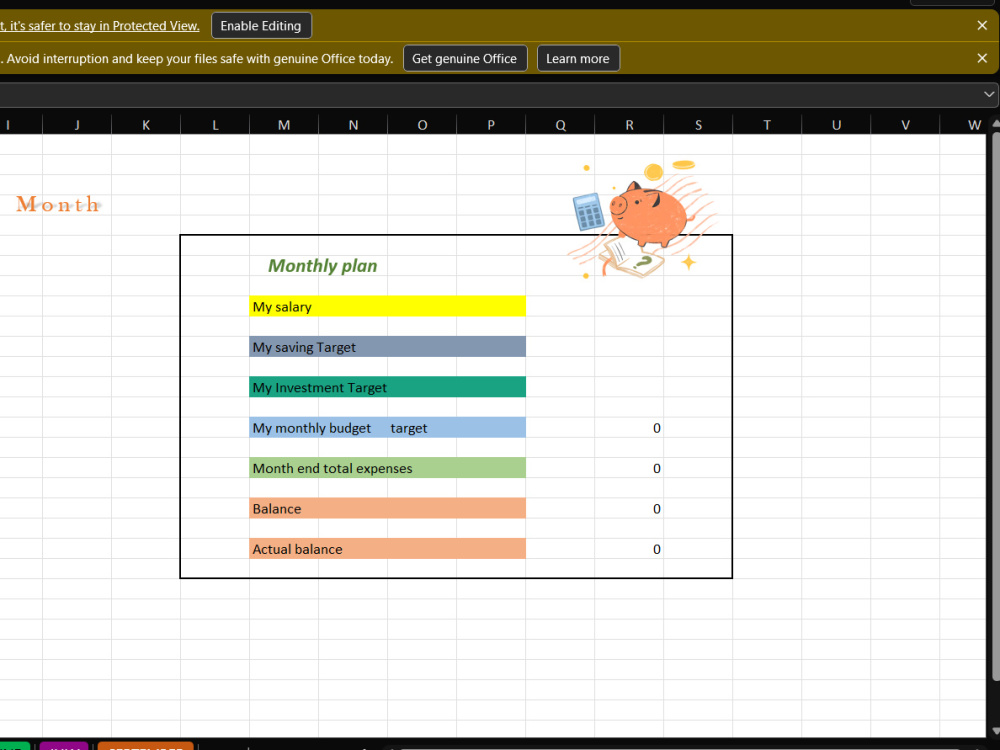Select column L header
1000x750 pixels.
[x=215, y=125]
